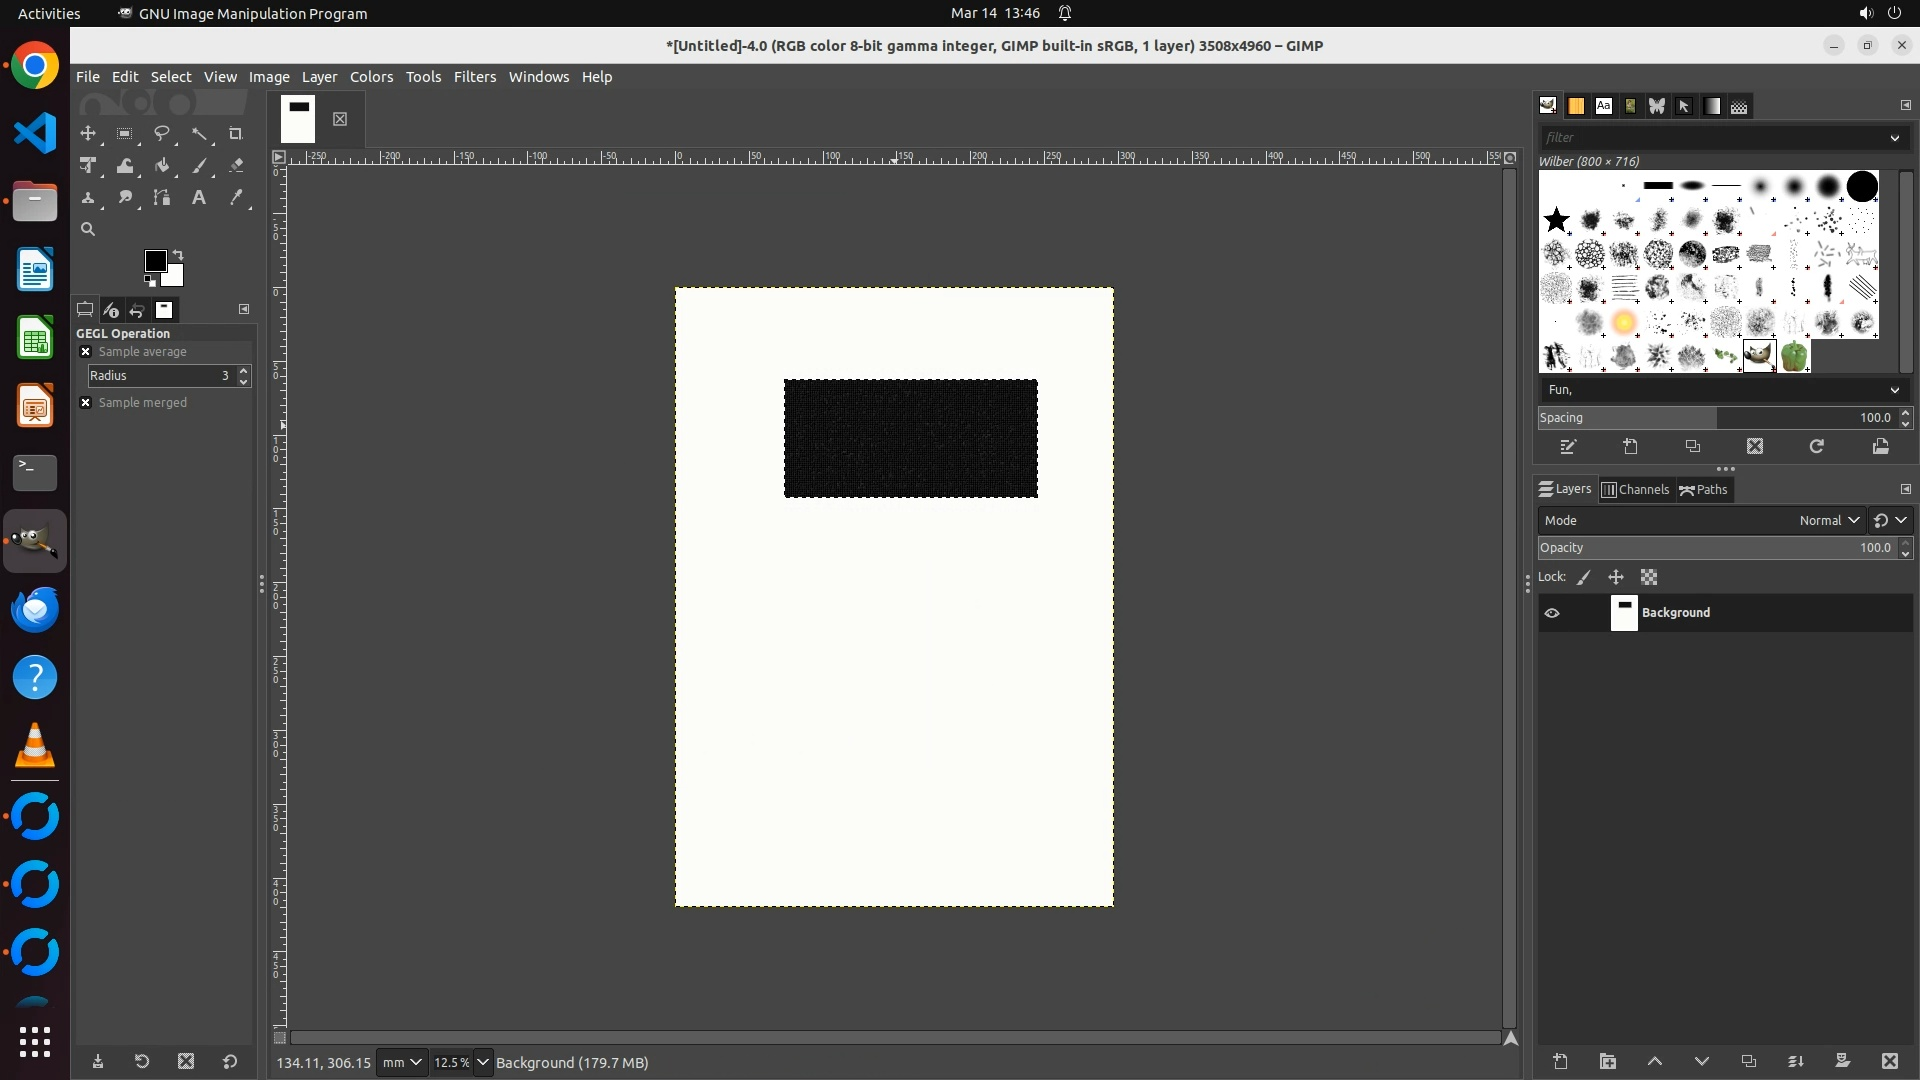Toggle the Sample average checkbox
The width and height of the screenshot is (1920, 1080).
point(86,352)
